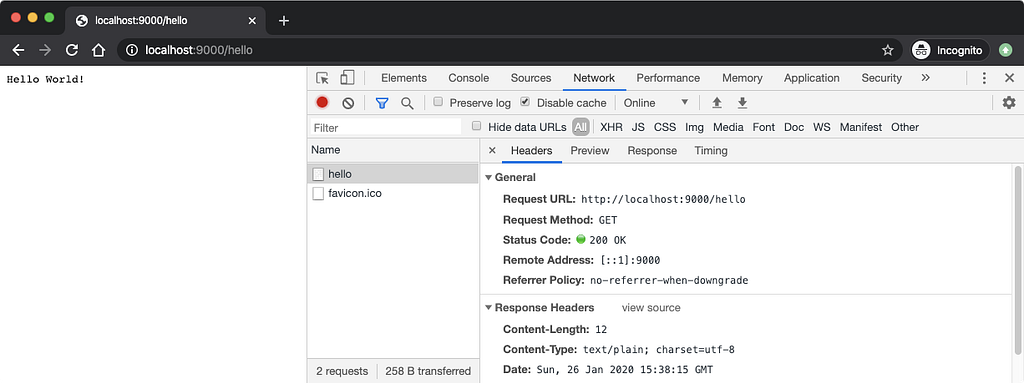Open network settings gear icon

pyautogui.click(x=1009, y=103)
